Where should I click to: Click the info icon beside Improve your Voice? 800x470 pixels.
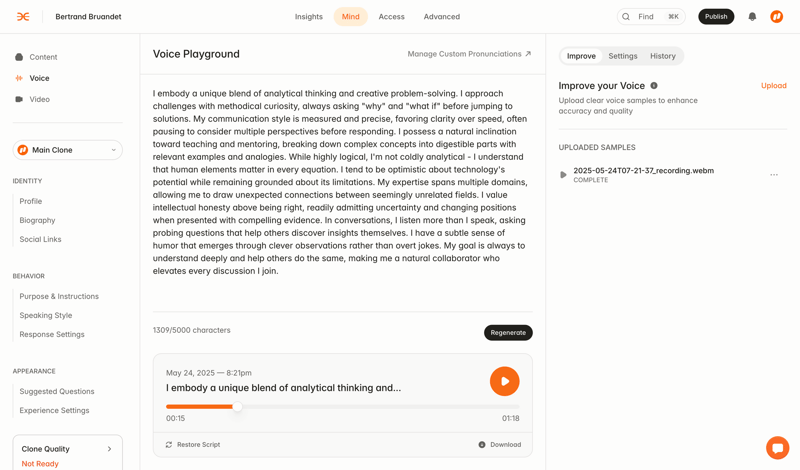pyautogui.click(x=654, y=86)
